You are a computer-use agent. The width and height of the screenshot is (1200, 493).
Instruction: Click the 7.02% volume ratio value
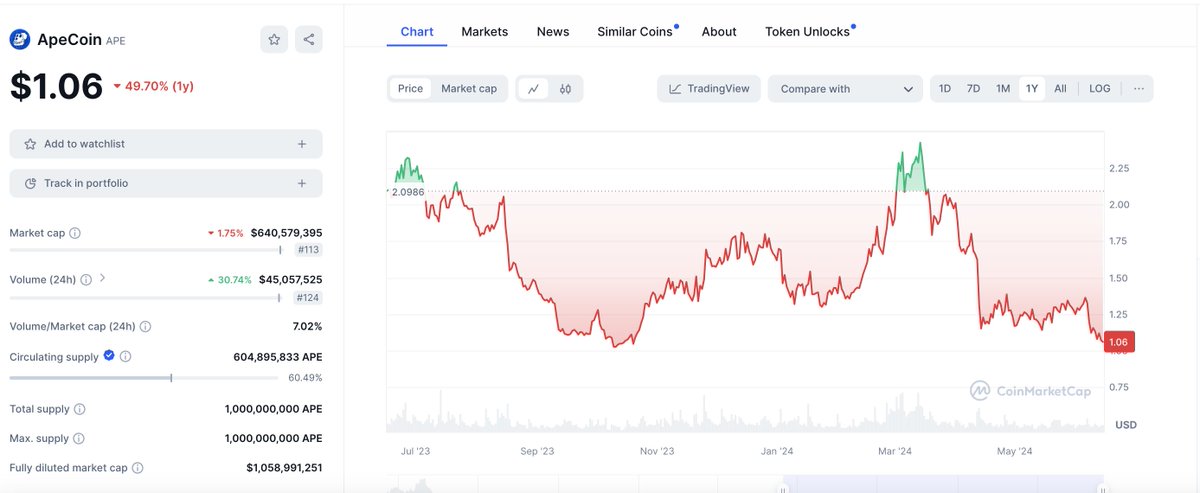click(x=307, y=327)
